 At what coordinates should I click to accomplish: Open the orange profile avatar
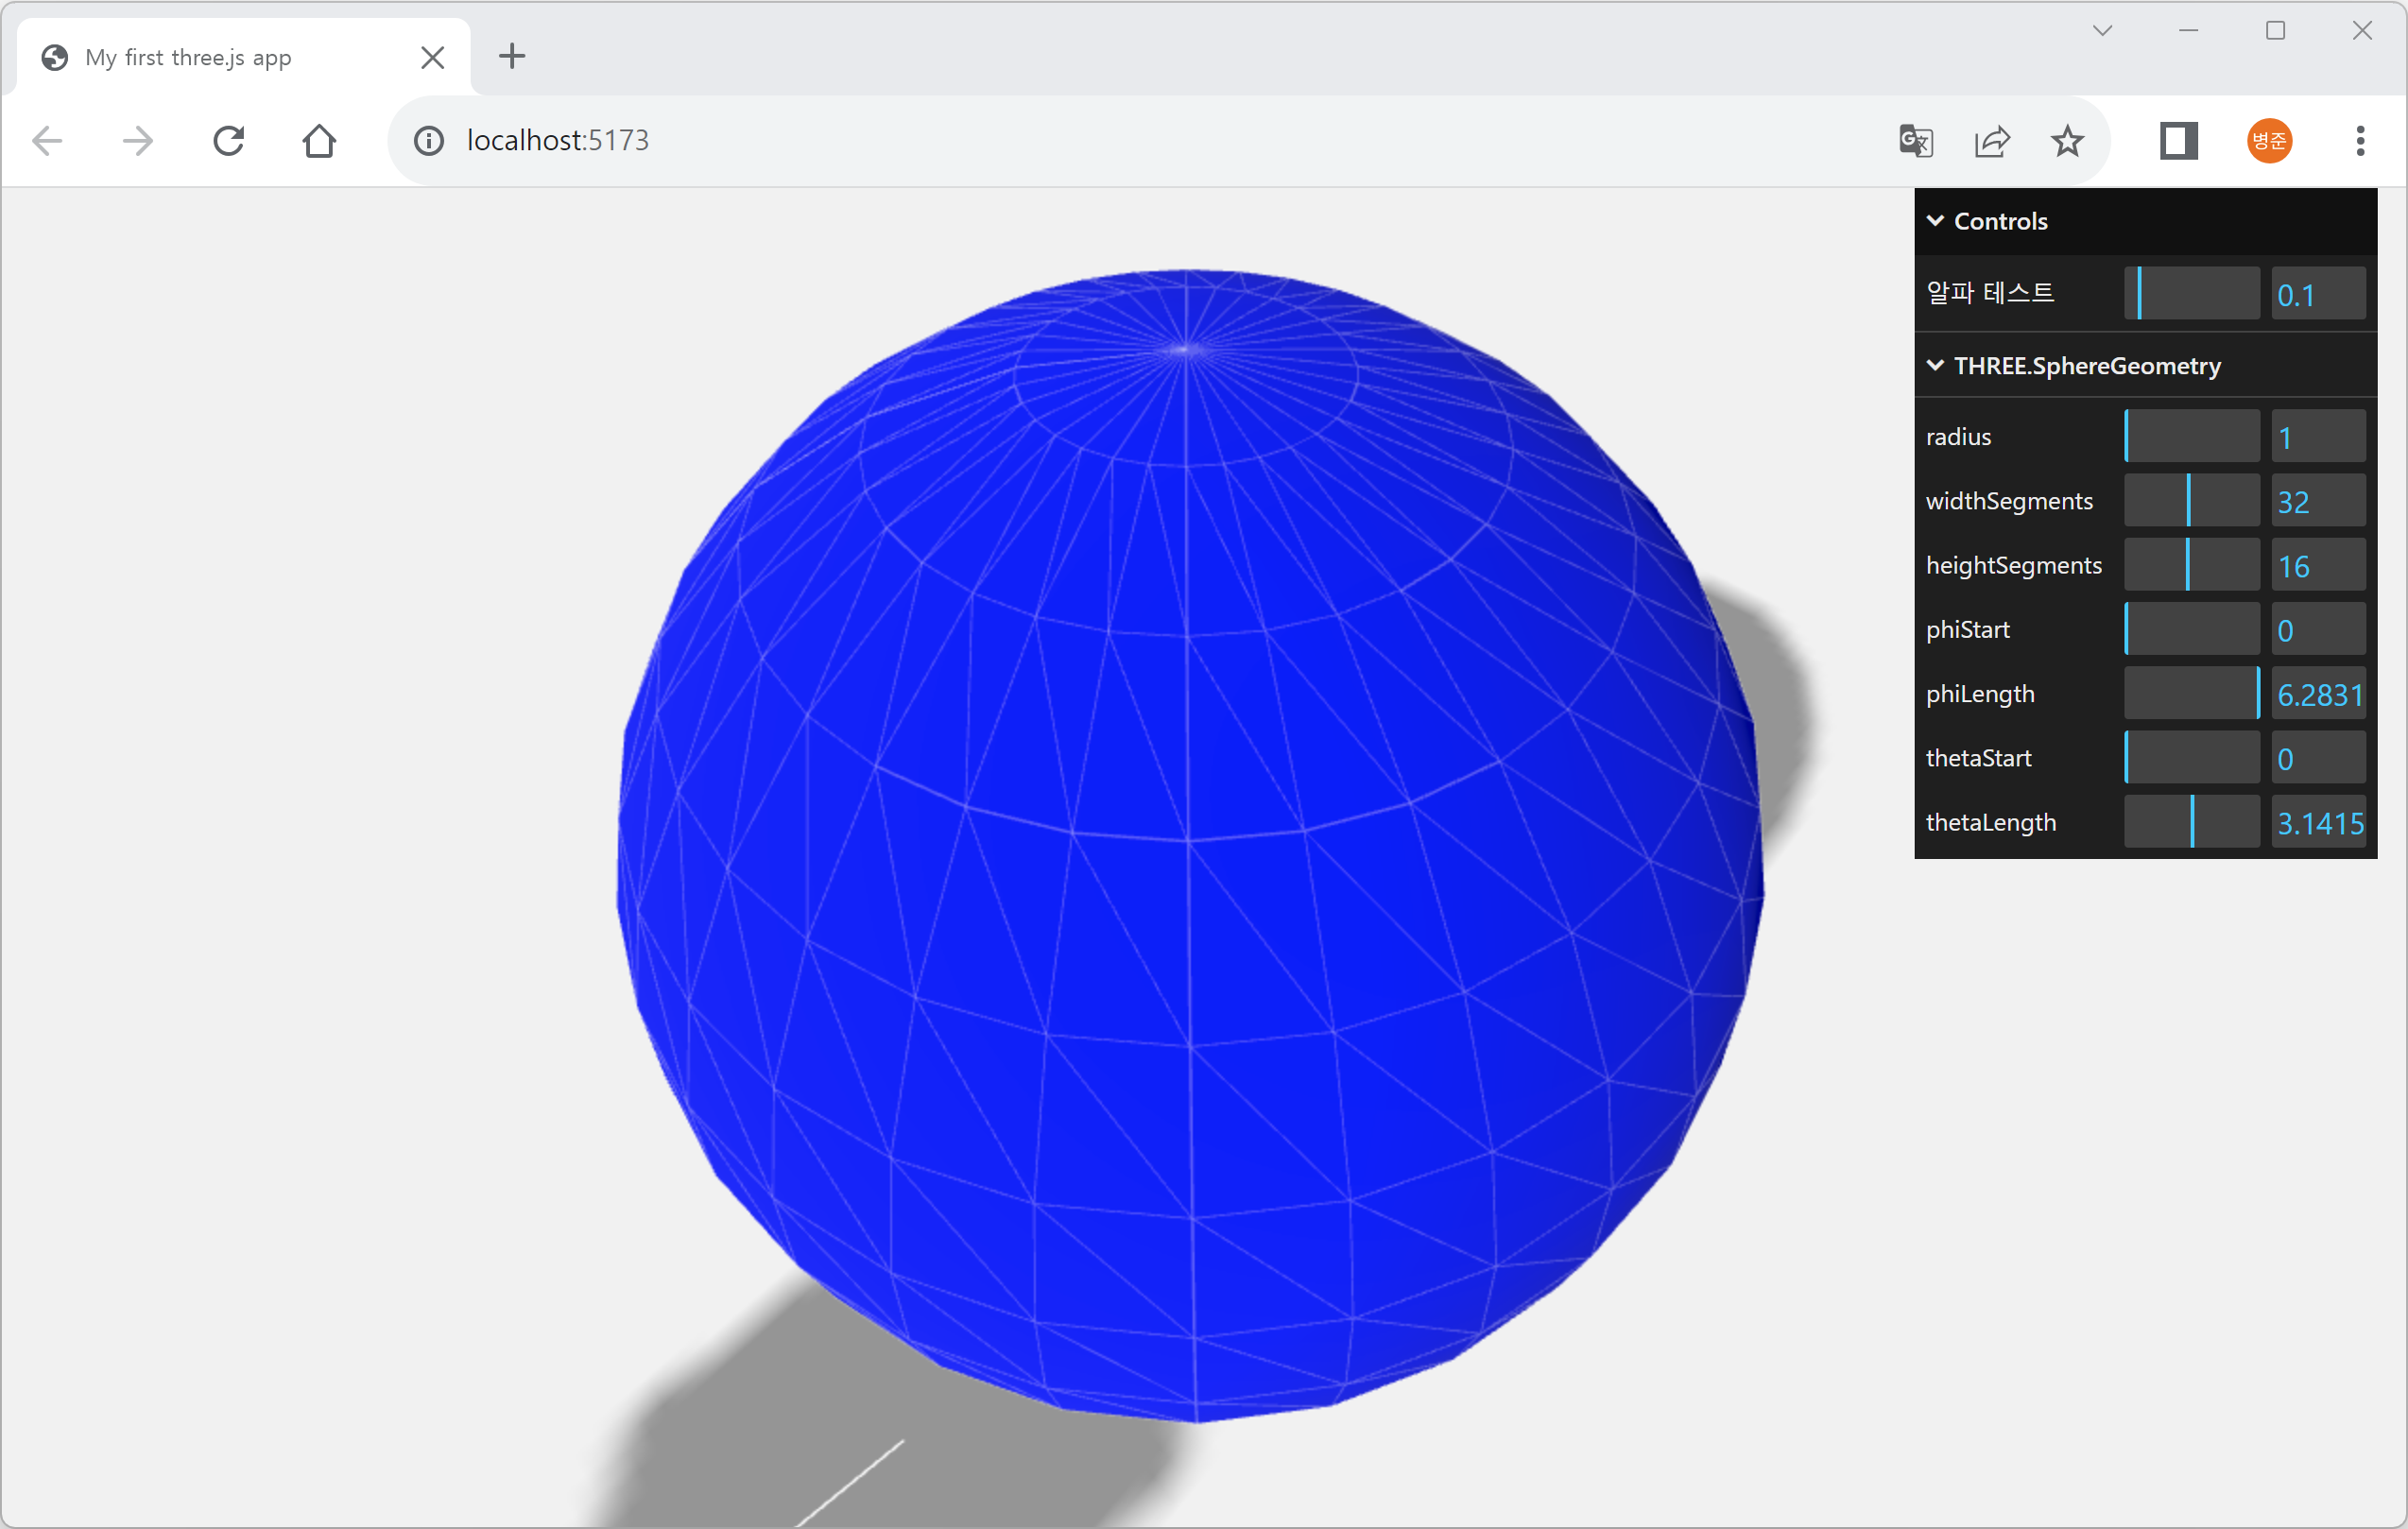[x=2269, y=141]
